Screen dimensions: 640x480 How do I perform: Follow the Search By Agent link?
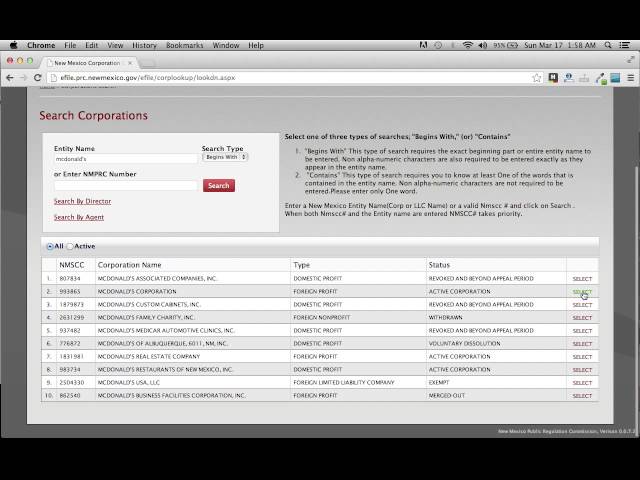coord(79,217)
